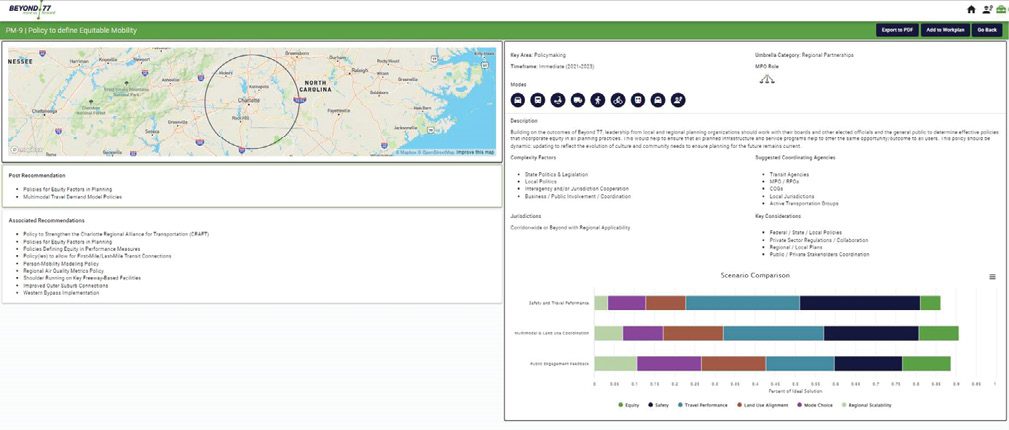
Task: Open the user help icon in header
Action: [x=987, y=9]
